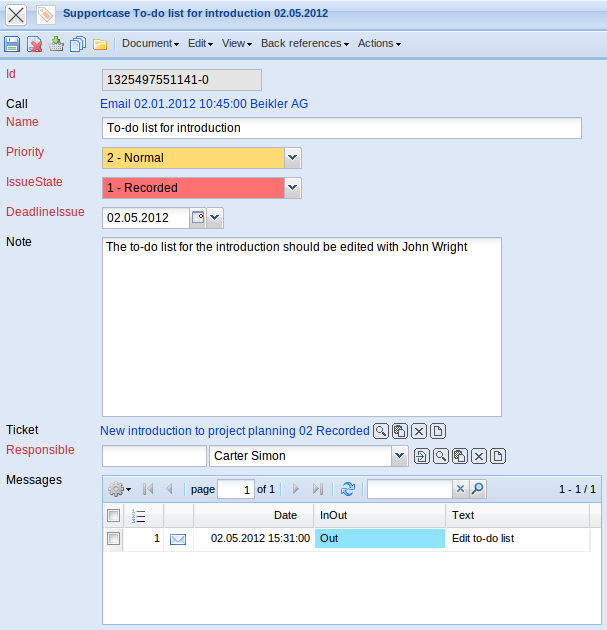Sort messages by the Date column header
Viewport: 607px width, 630px height.
point(285,515)
